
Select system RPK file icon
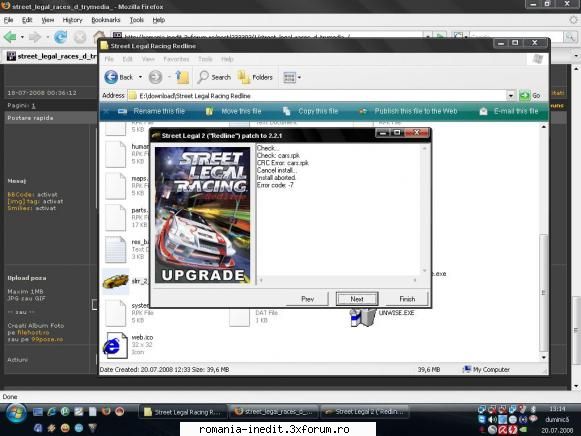(x=116, y=313)
